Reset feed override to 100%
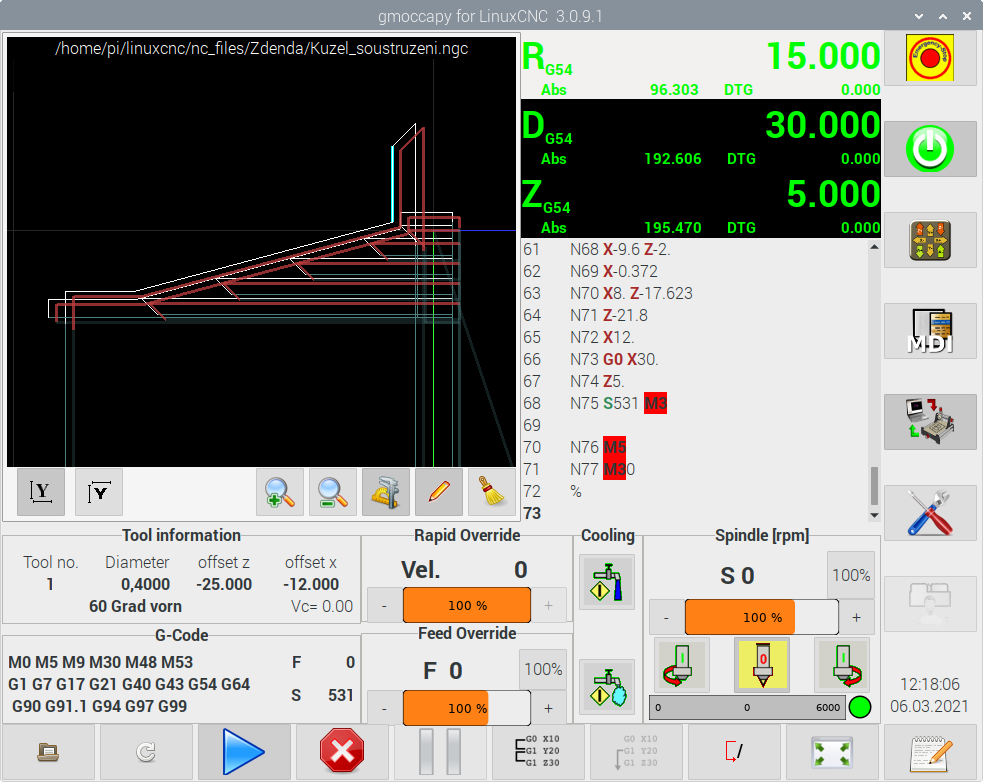The width and height of the screenshot is (983, 782). (x=543, y=669)
